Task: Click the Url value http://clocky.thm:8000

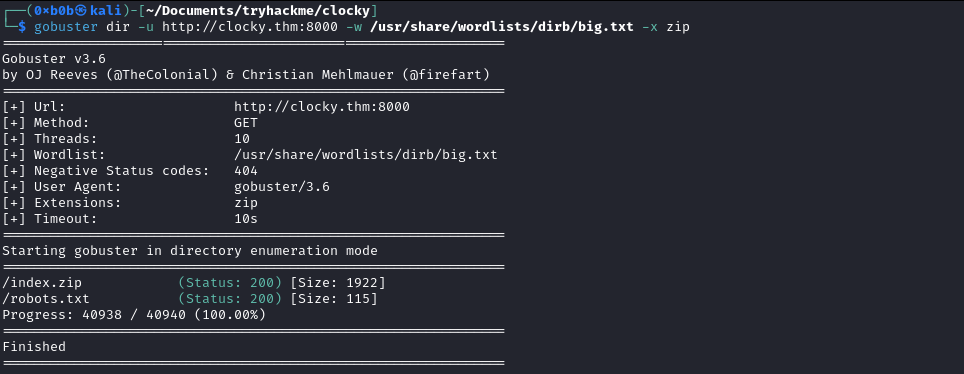Action: (x=322, y=107)
